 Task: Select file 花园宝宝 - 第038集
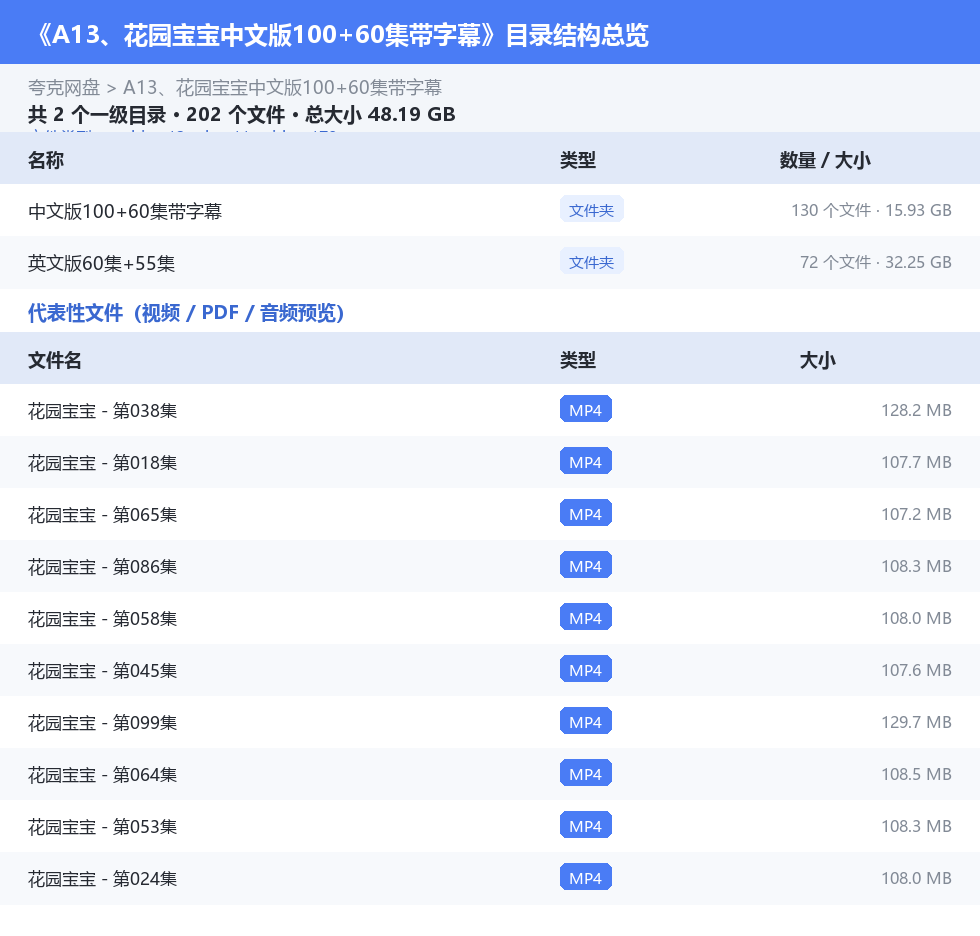coord(102,411)
